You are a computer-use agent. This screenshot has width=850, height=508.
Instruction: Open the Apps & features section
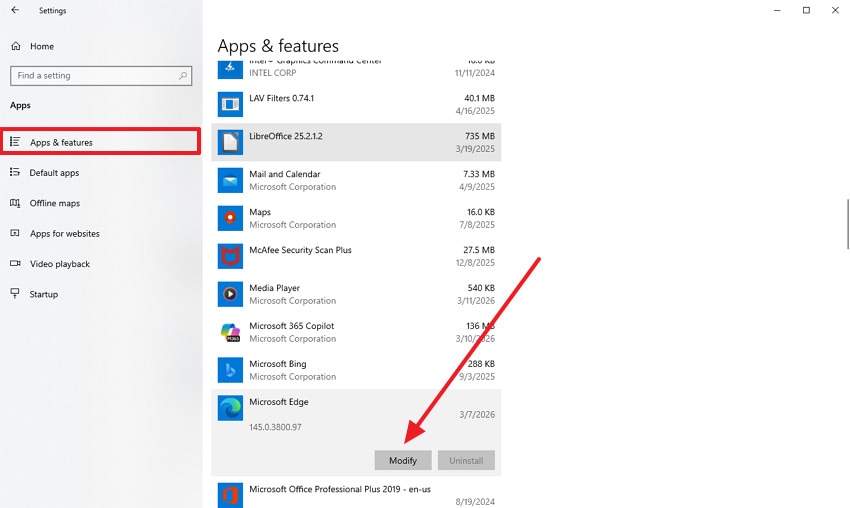[x=101, y=142]
